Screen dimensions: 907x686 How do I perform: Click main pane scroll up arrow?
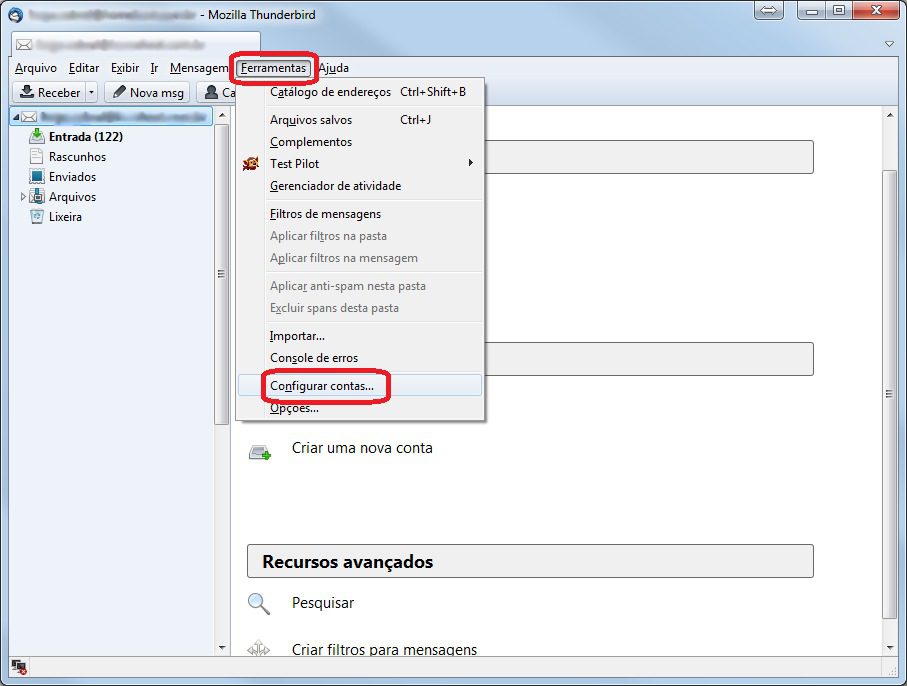(890, 116)
